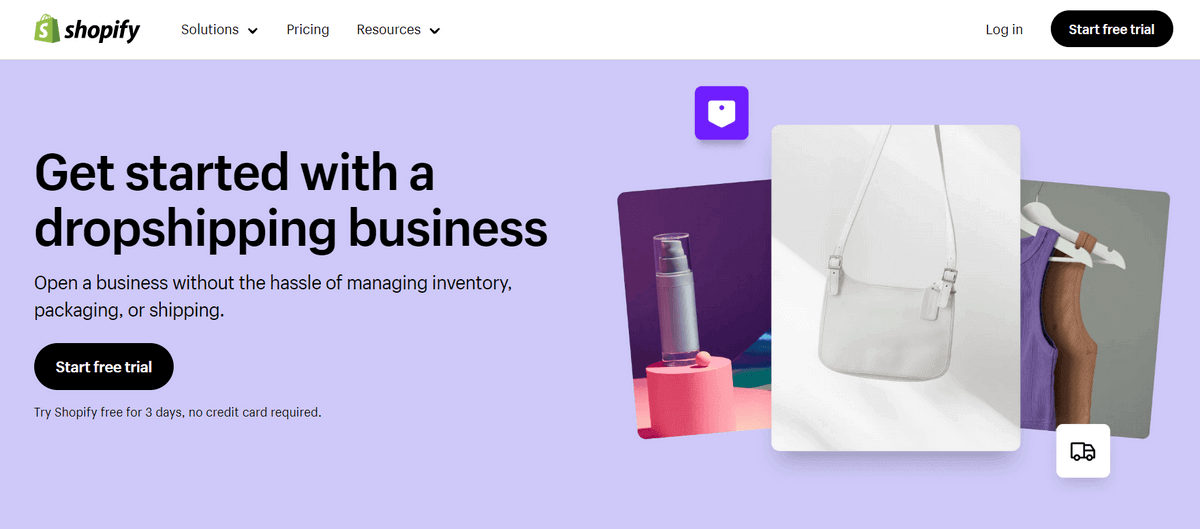
Task: Click the managing inventory description paragraph
Action: (273, 297)
